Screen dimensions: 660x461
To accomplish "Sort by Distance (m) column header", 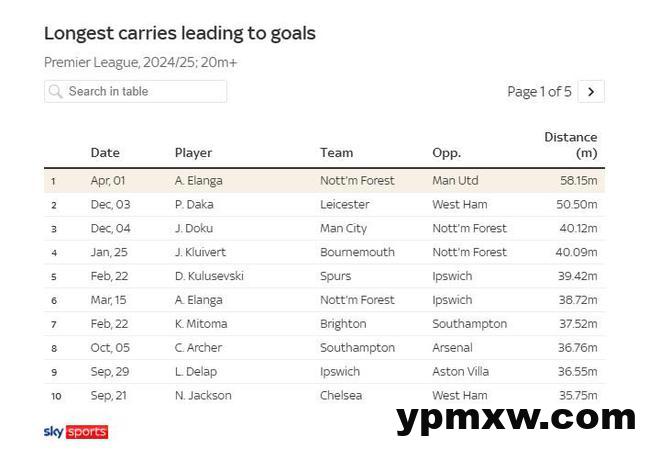I will pyautogui.click(x=570, y=145).
